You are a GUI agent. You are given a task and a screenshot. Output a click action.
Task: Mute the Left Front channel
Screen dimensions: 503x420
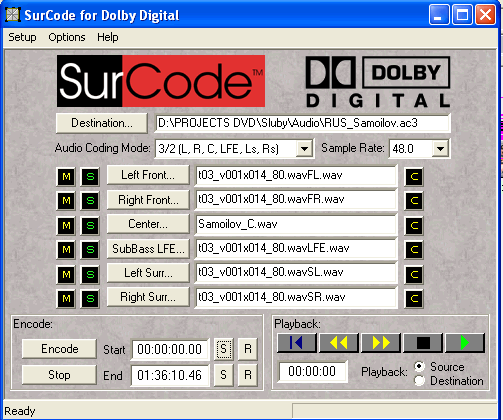(x=66, y=176)
